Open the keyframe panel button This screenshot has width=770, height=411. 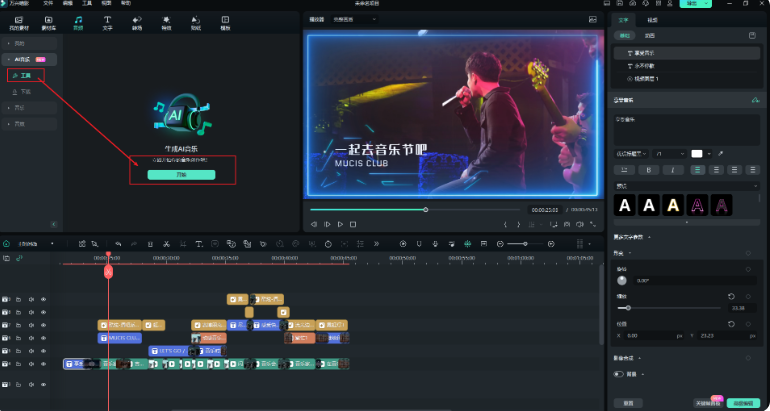click(x=708, y=403)
